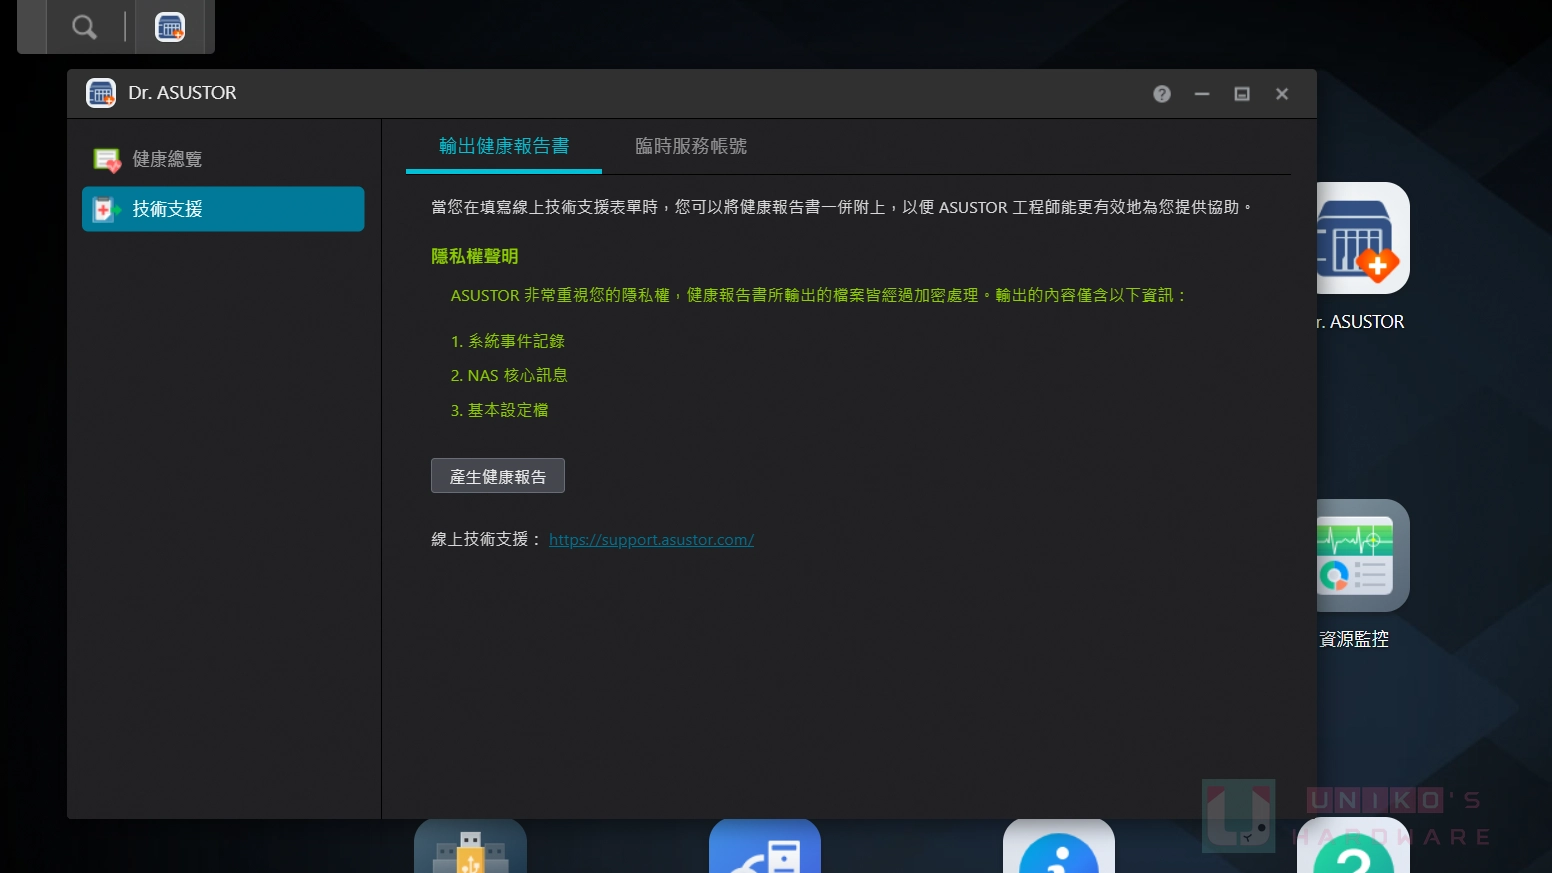This screenshot has height=873, width=1552.
Task: Open the blue server desktop icon
Action: click(765, 846)
